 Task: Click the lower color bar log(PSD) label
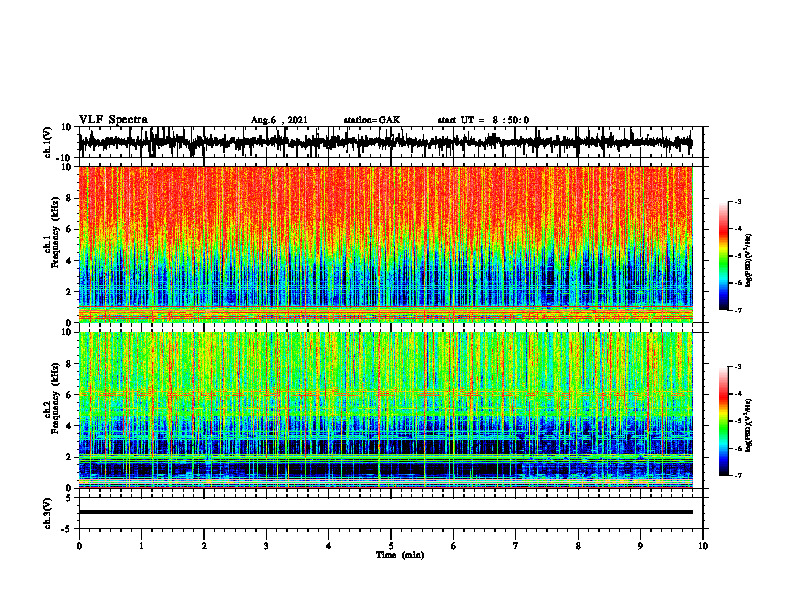[749, 425]
